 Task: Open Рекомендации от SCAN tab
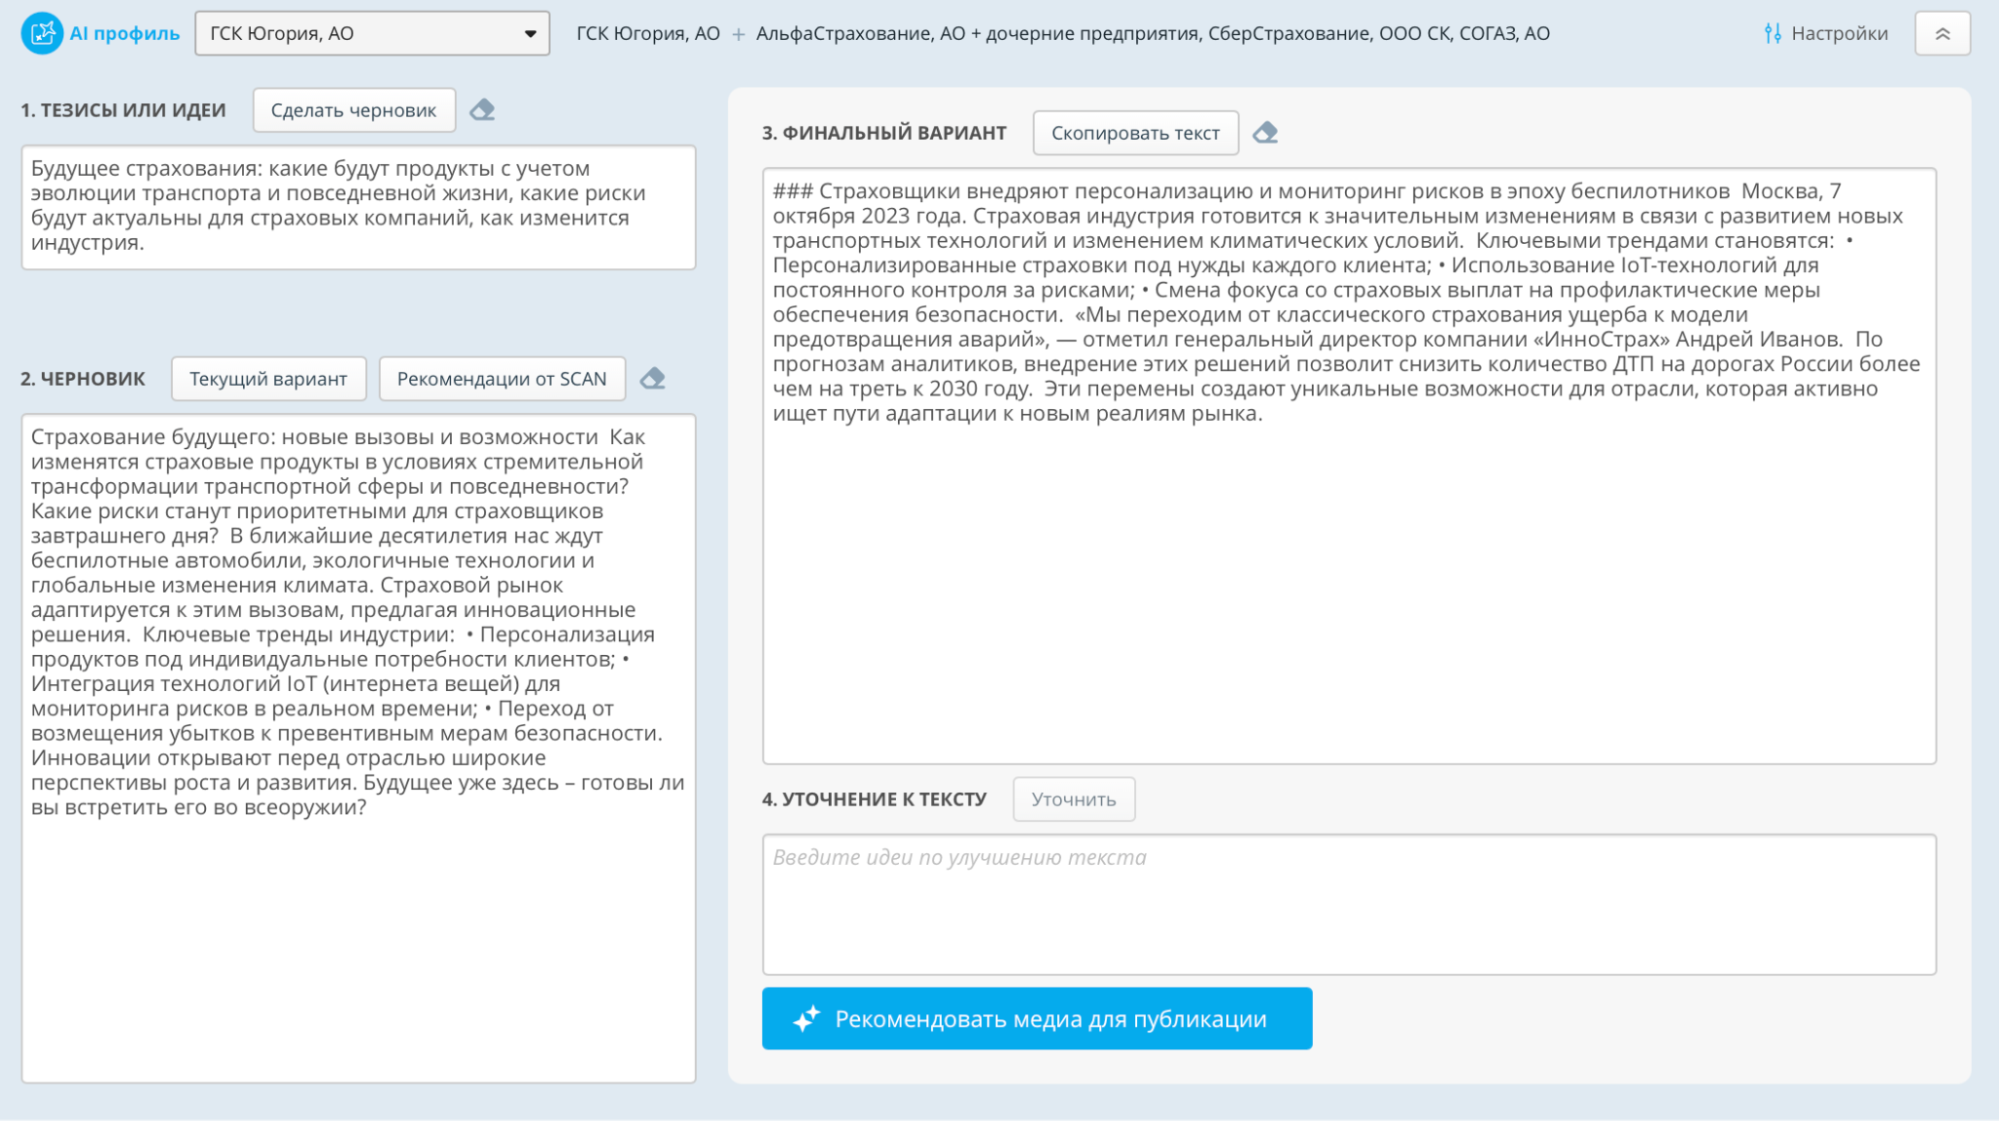point(501,378)
